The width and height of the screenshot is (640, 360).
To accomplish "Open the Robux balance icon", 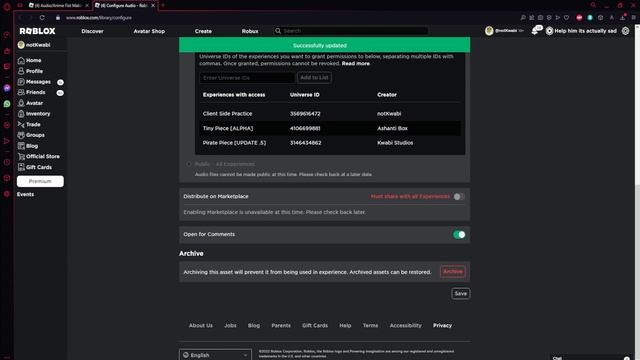I will point(549,31).
